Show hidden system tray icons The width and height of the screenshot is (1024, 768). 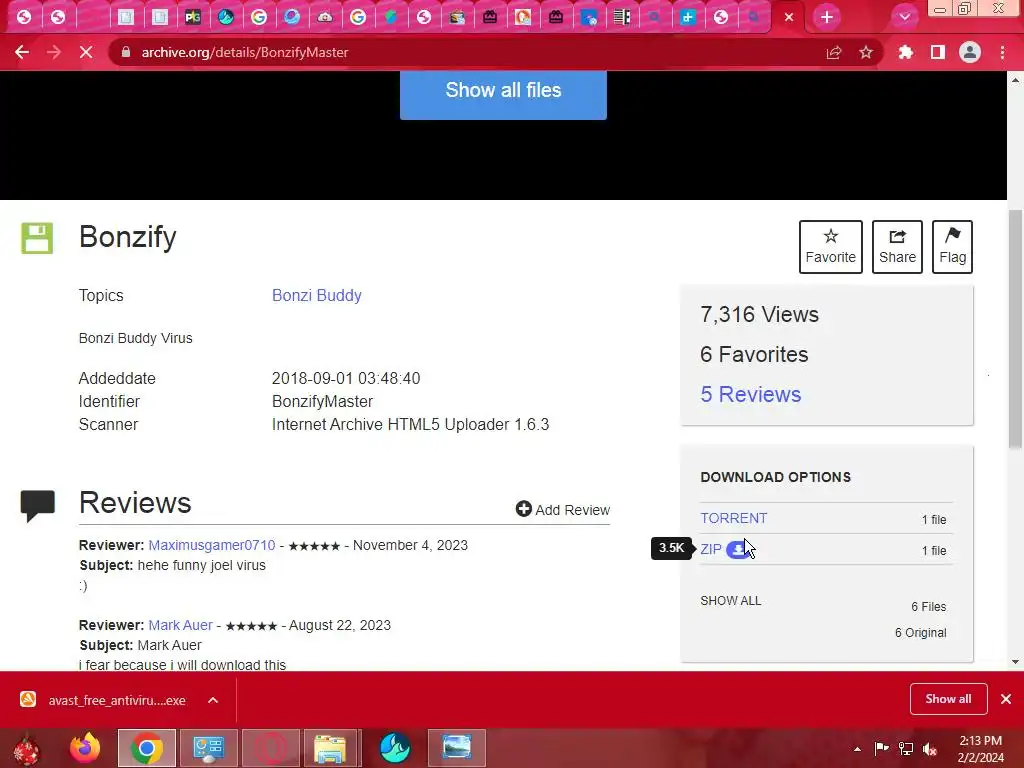pyautogui.click(x=857, y=749)
